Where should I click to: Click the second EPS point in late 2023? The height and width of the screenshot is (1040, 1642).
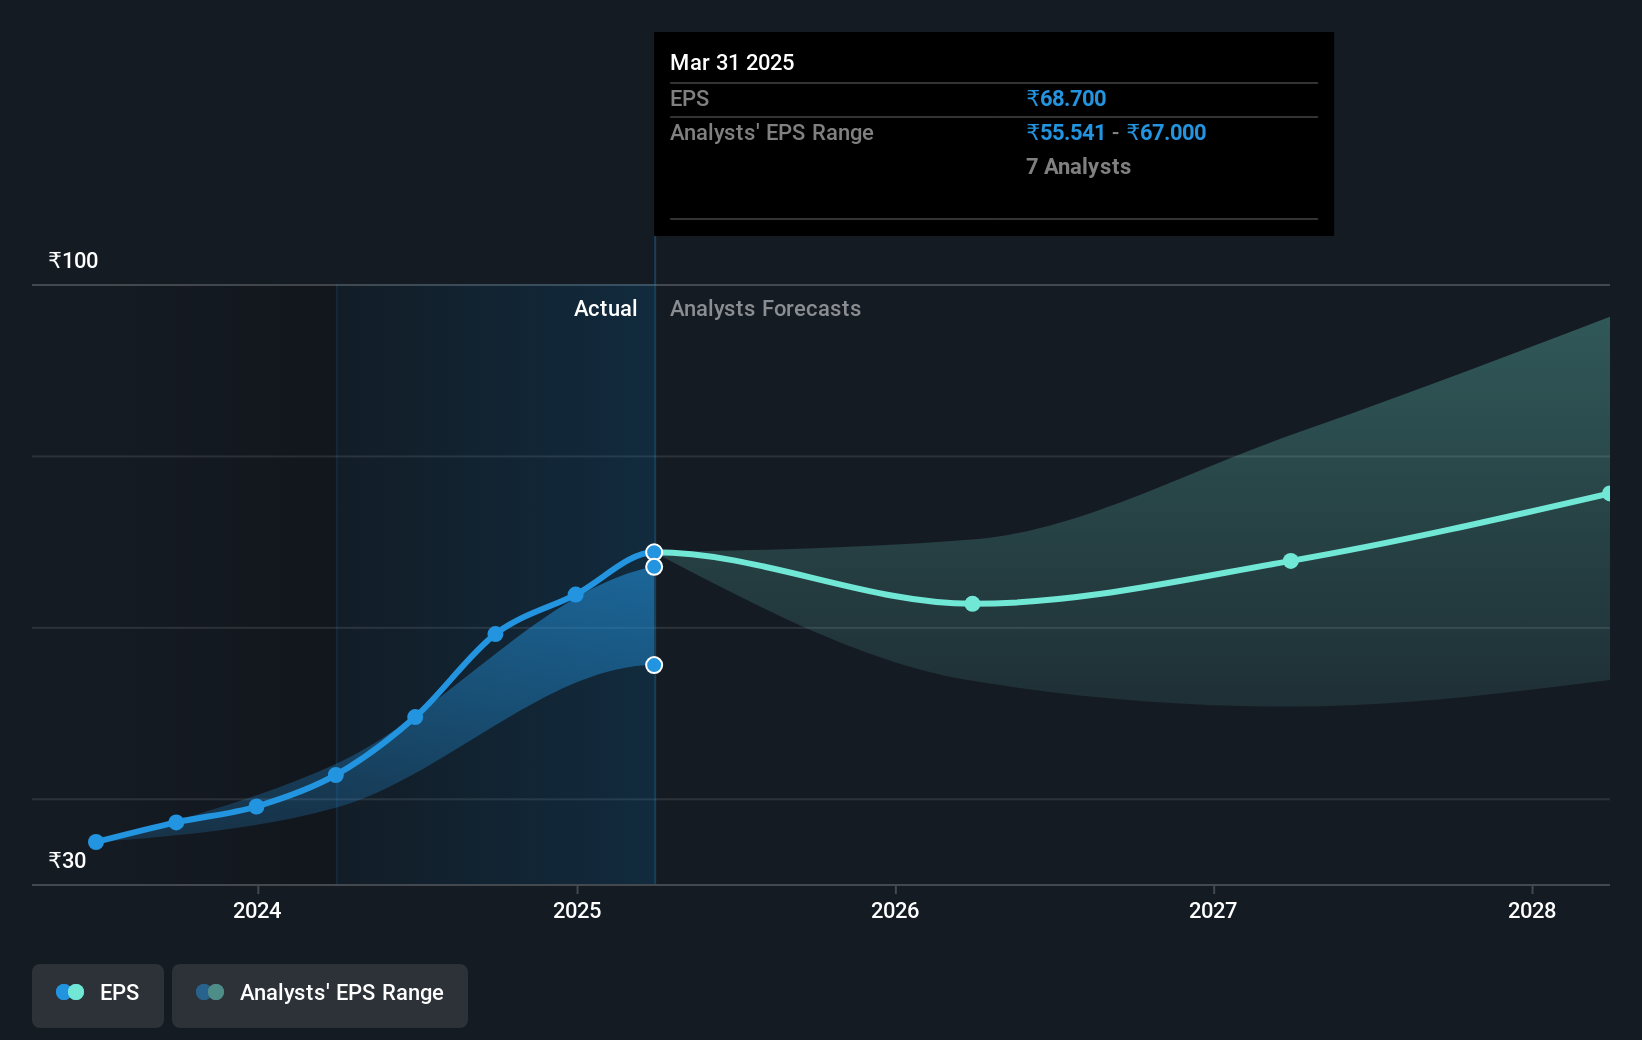tap(176, 822)
